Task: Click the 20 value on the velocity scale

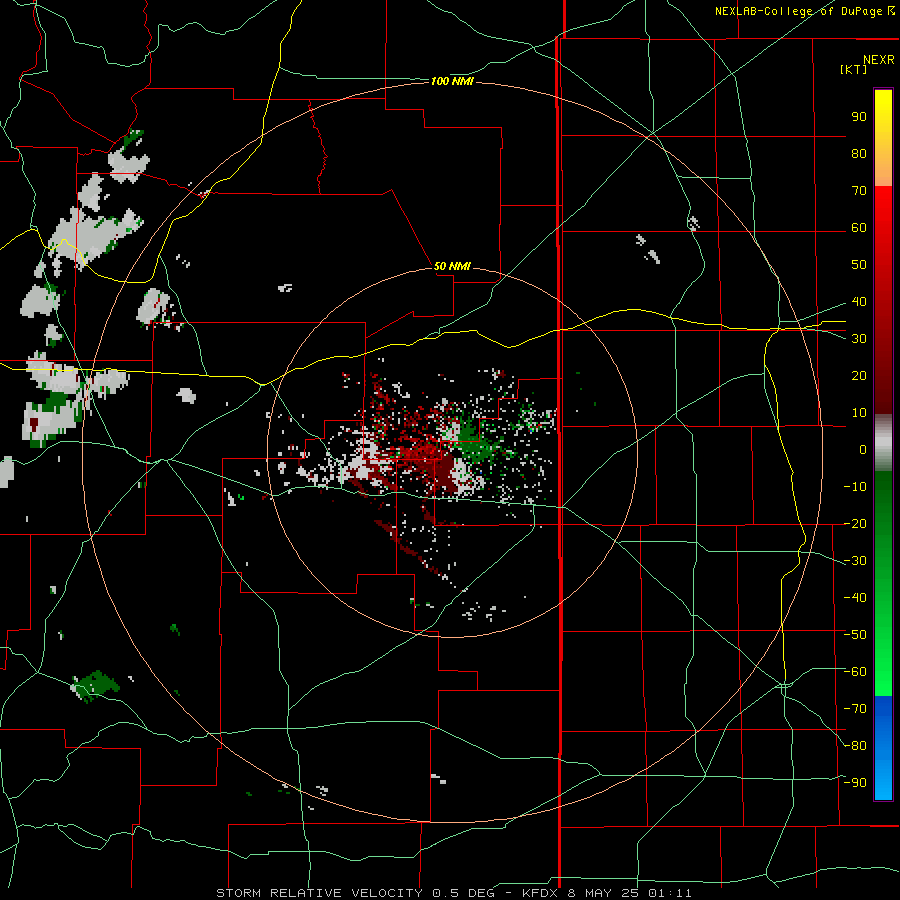Action: [x=859, y=376]
